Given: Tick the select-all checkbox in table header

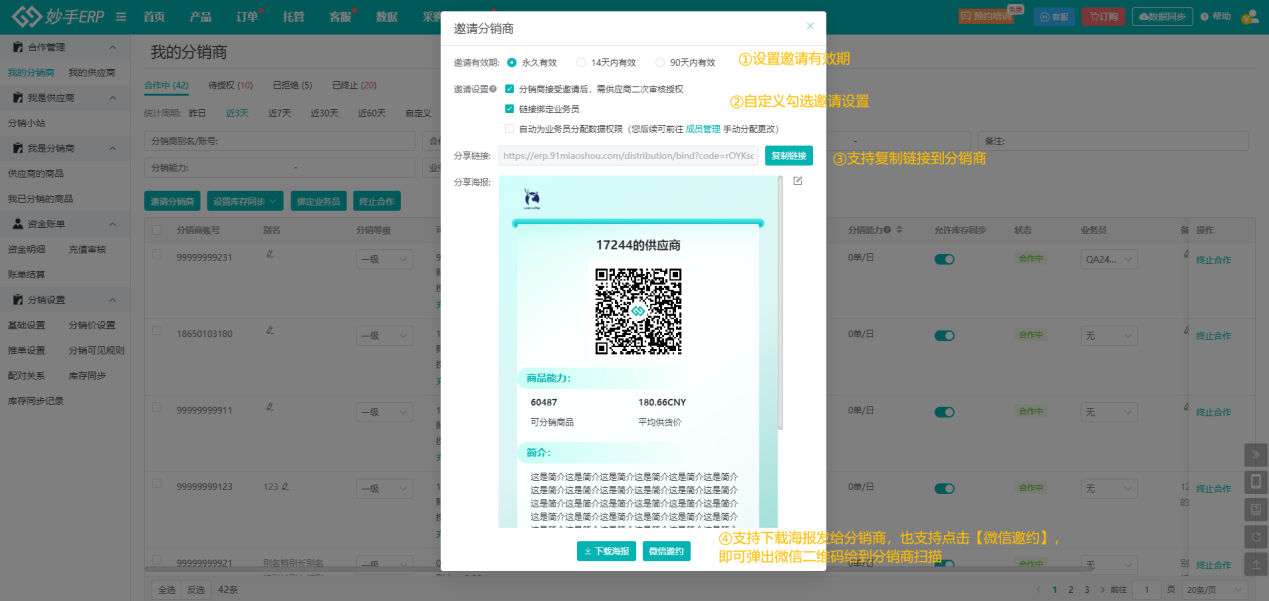Looking at the screenshot, I should 157,230.
